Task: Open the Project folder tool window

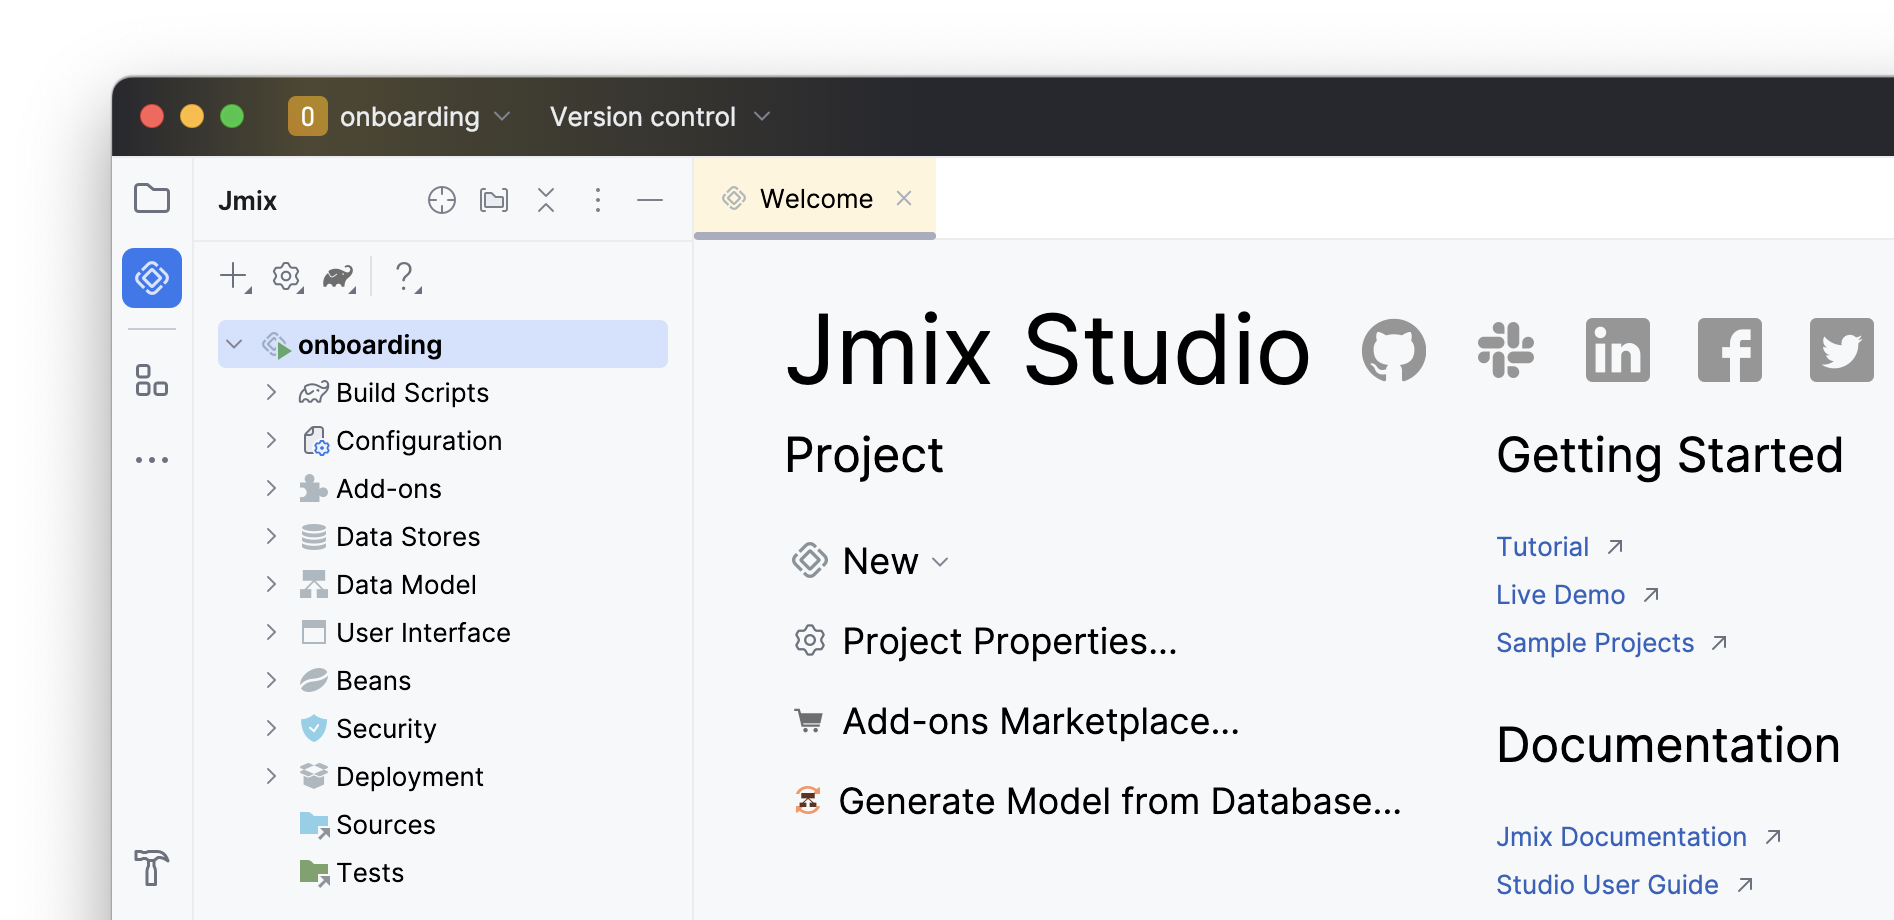Action: pos(152,198)
